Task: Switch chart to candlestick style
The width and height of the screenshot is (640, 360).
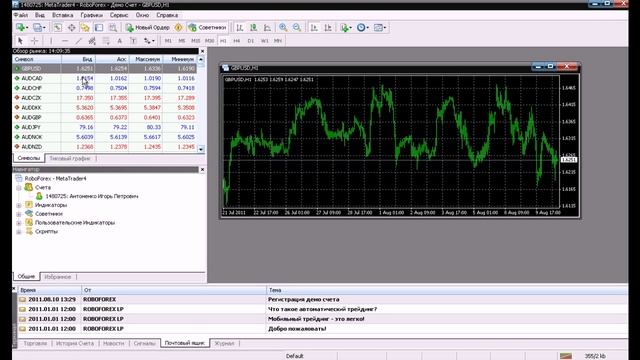Action: [253, 27]
